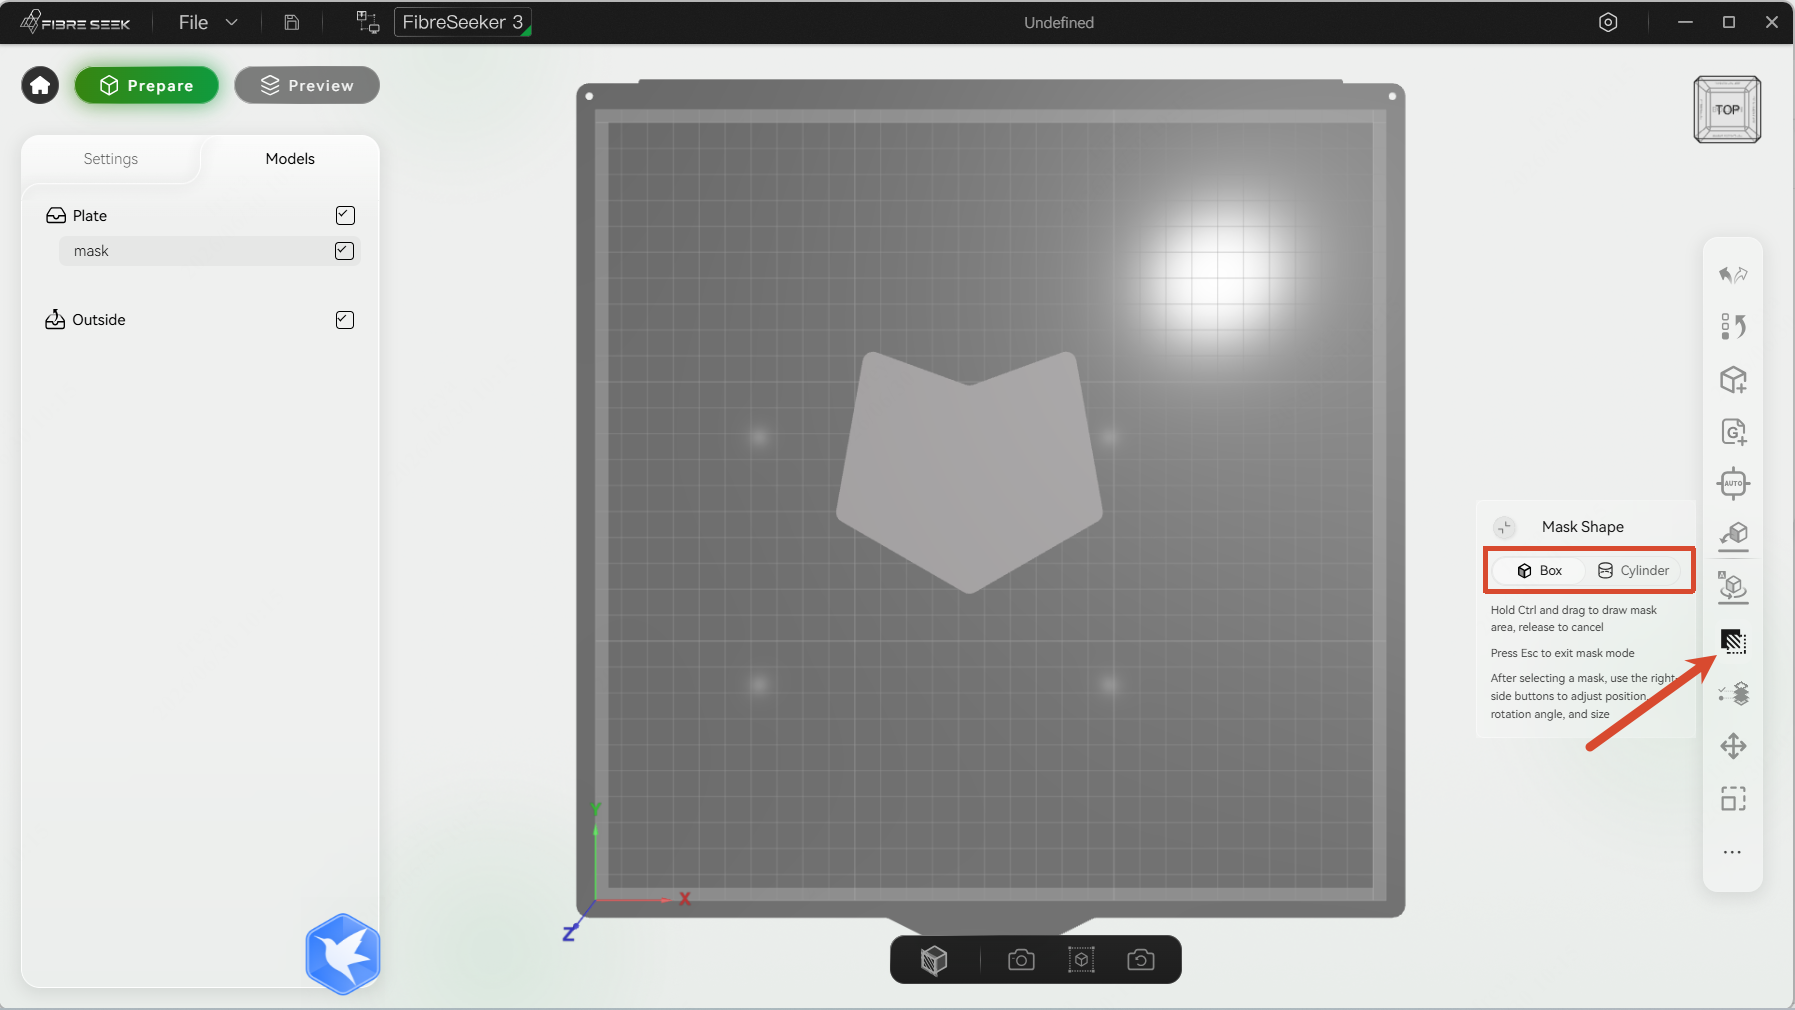The width and height of the screenshot is (1795, 1010).
Task: Open the hexagon settings icon in title bar
Action: click(1608, 22)
